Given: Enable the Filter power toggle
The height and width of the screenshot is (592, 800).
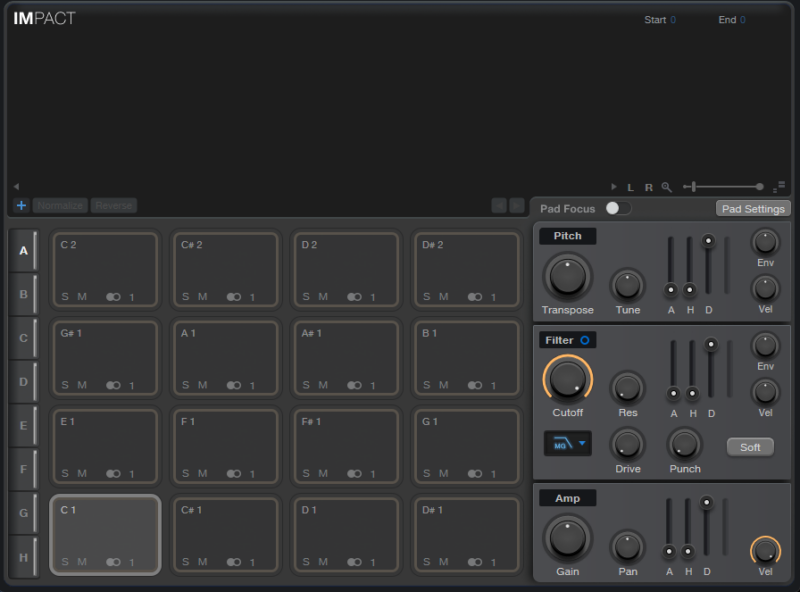Looking at the screenshot, I should click(x=585, y=340).
